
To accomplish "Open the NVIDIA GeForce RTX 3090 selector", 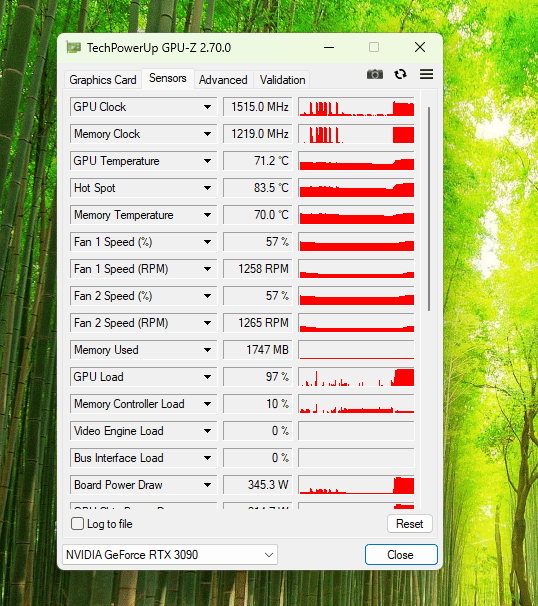I will point(170,555).
